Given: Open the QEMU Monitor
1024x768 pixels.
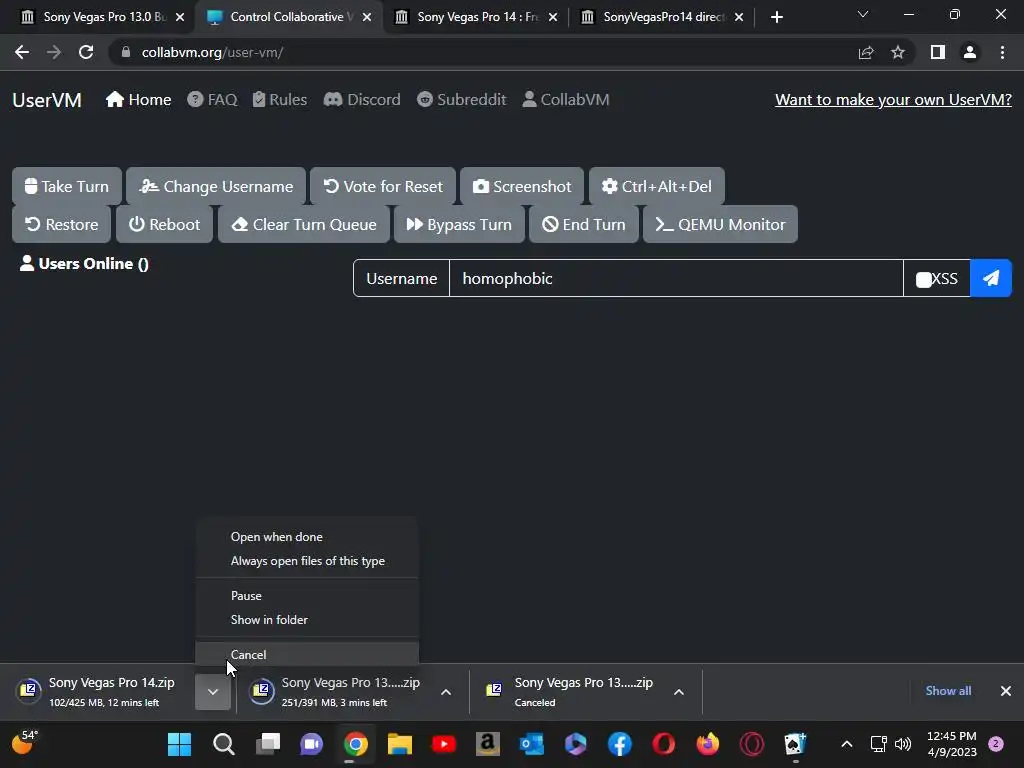Looking at the screenshot, I should click(x=720, y=224).
